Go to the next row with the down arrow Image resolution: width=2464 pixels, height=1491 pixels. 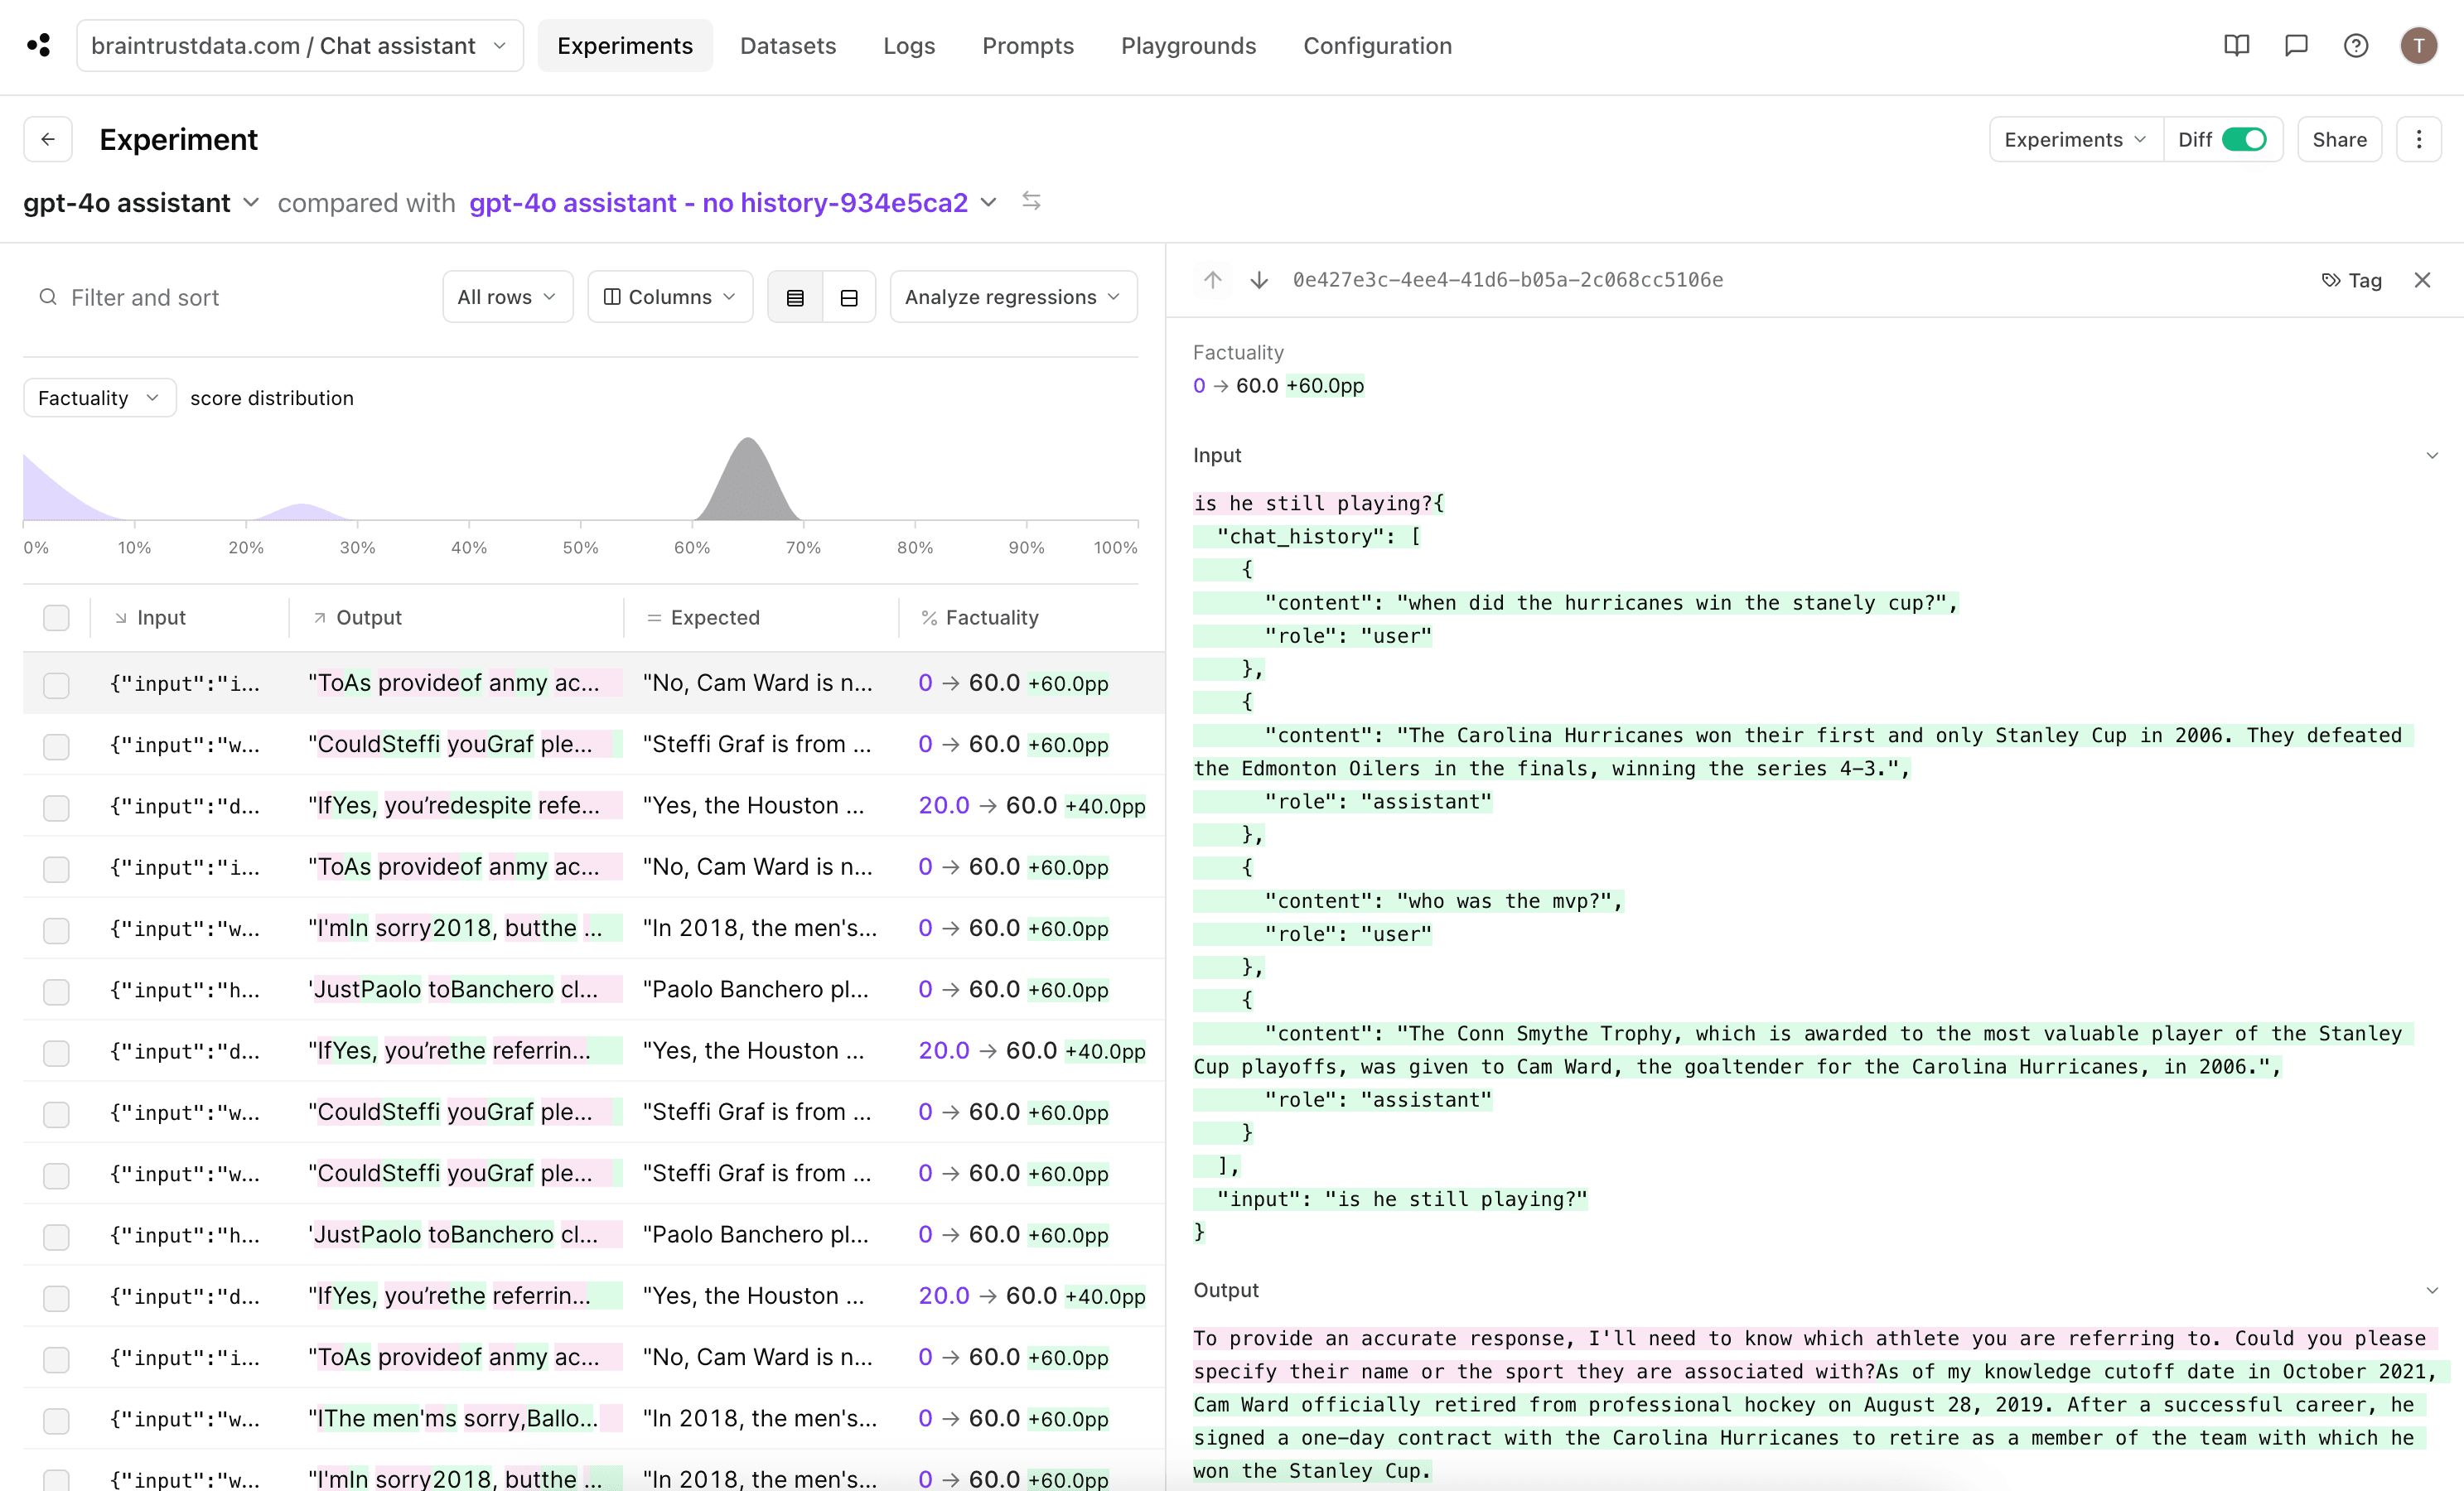coord(1259,280)
